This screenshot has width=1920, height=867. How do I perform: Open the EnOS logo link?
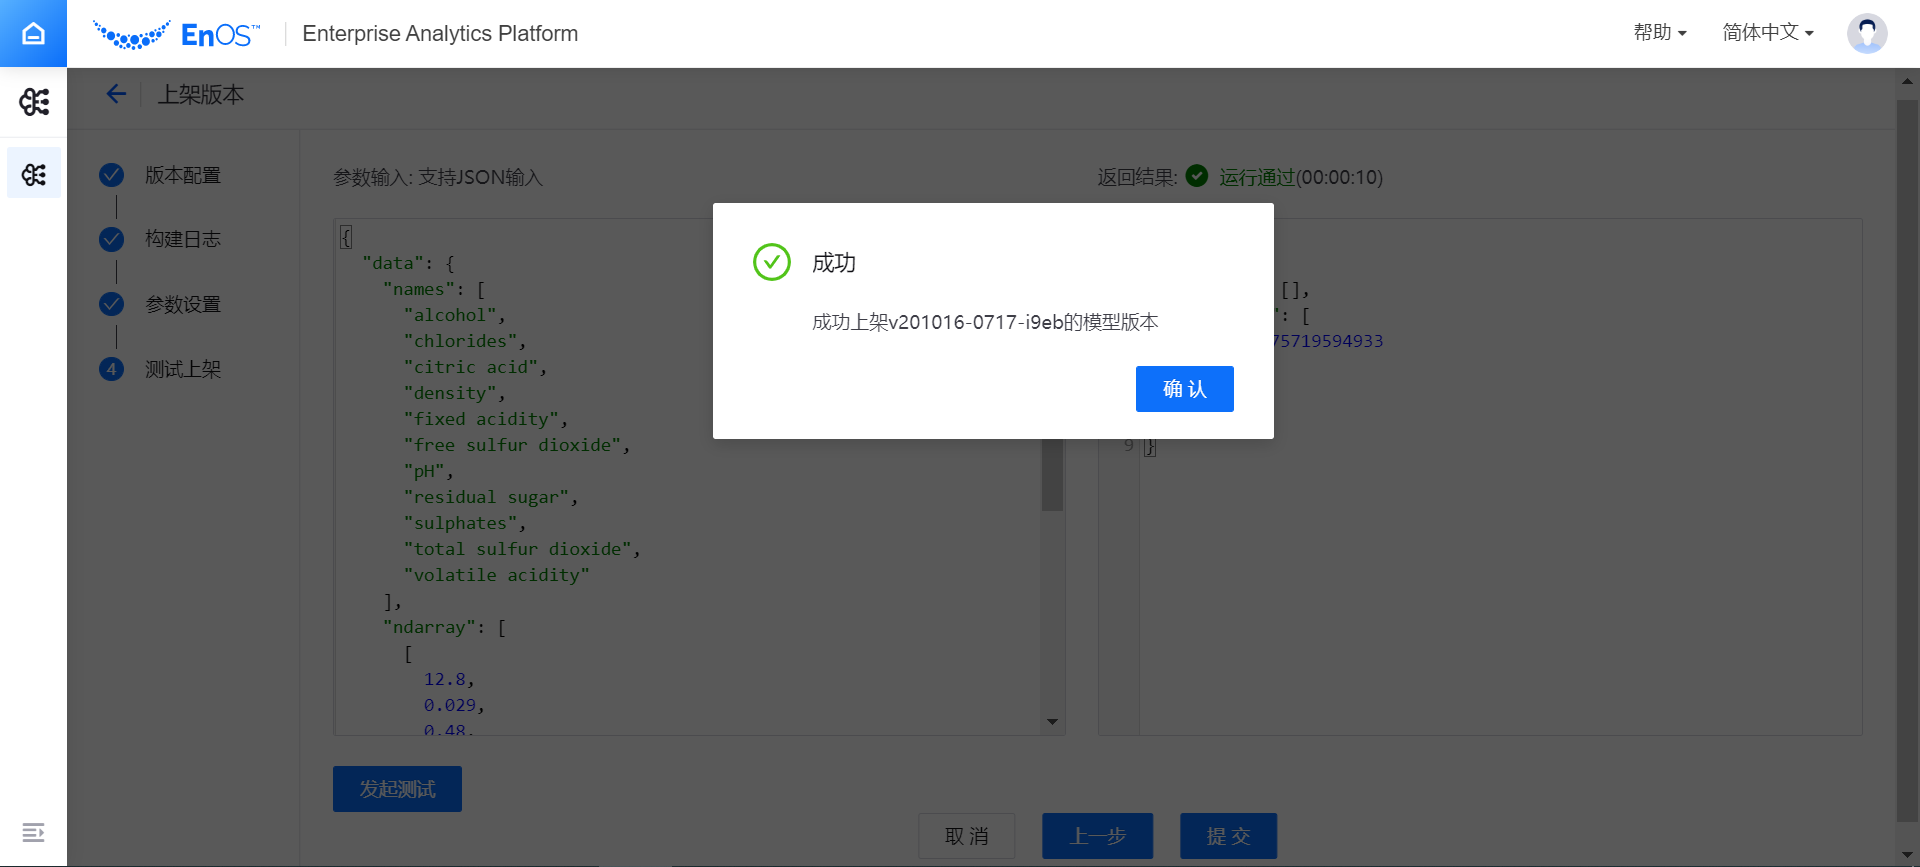176,34
